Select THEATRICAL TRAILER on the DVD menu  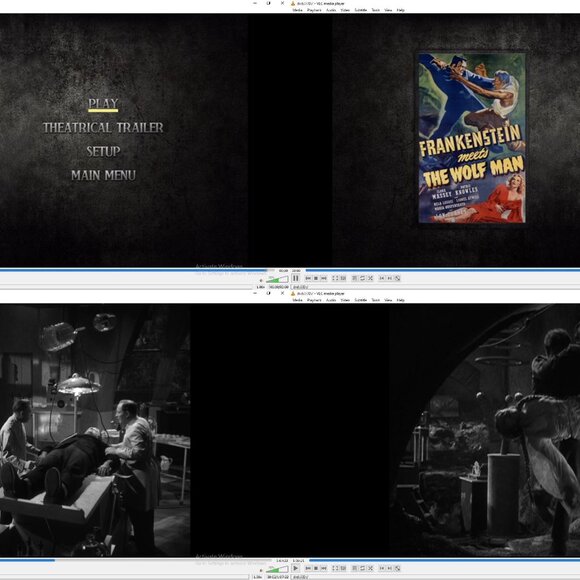tap(103, 128)
